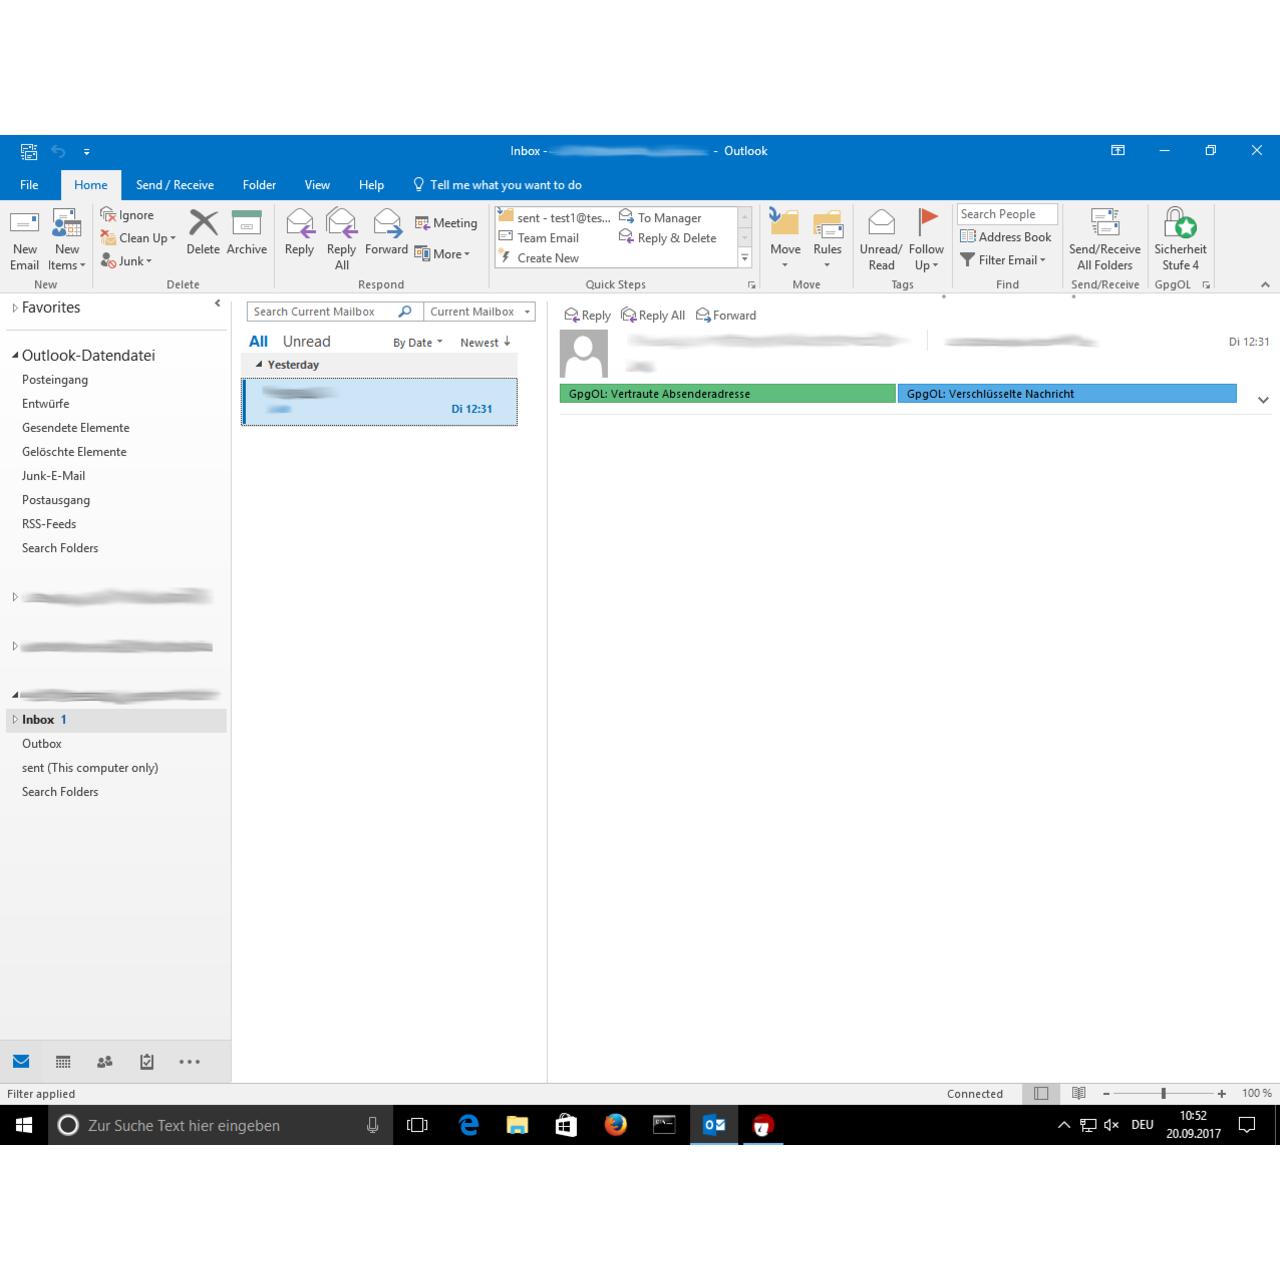Open the Address Book
The width and height of the screenshot is (1280, 1280).
(x=1006, y=237)
